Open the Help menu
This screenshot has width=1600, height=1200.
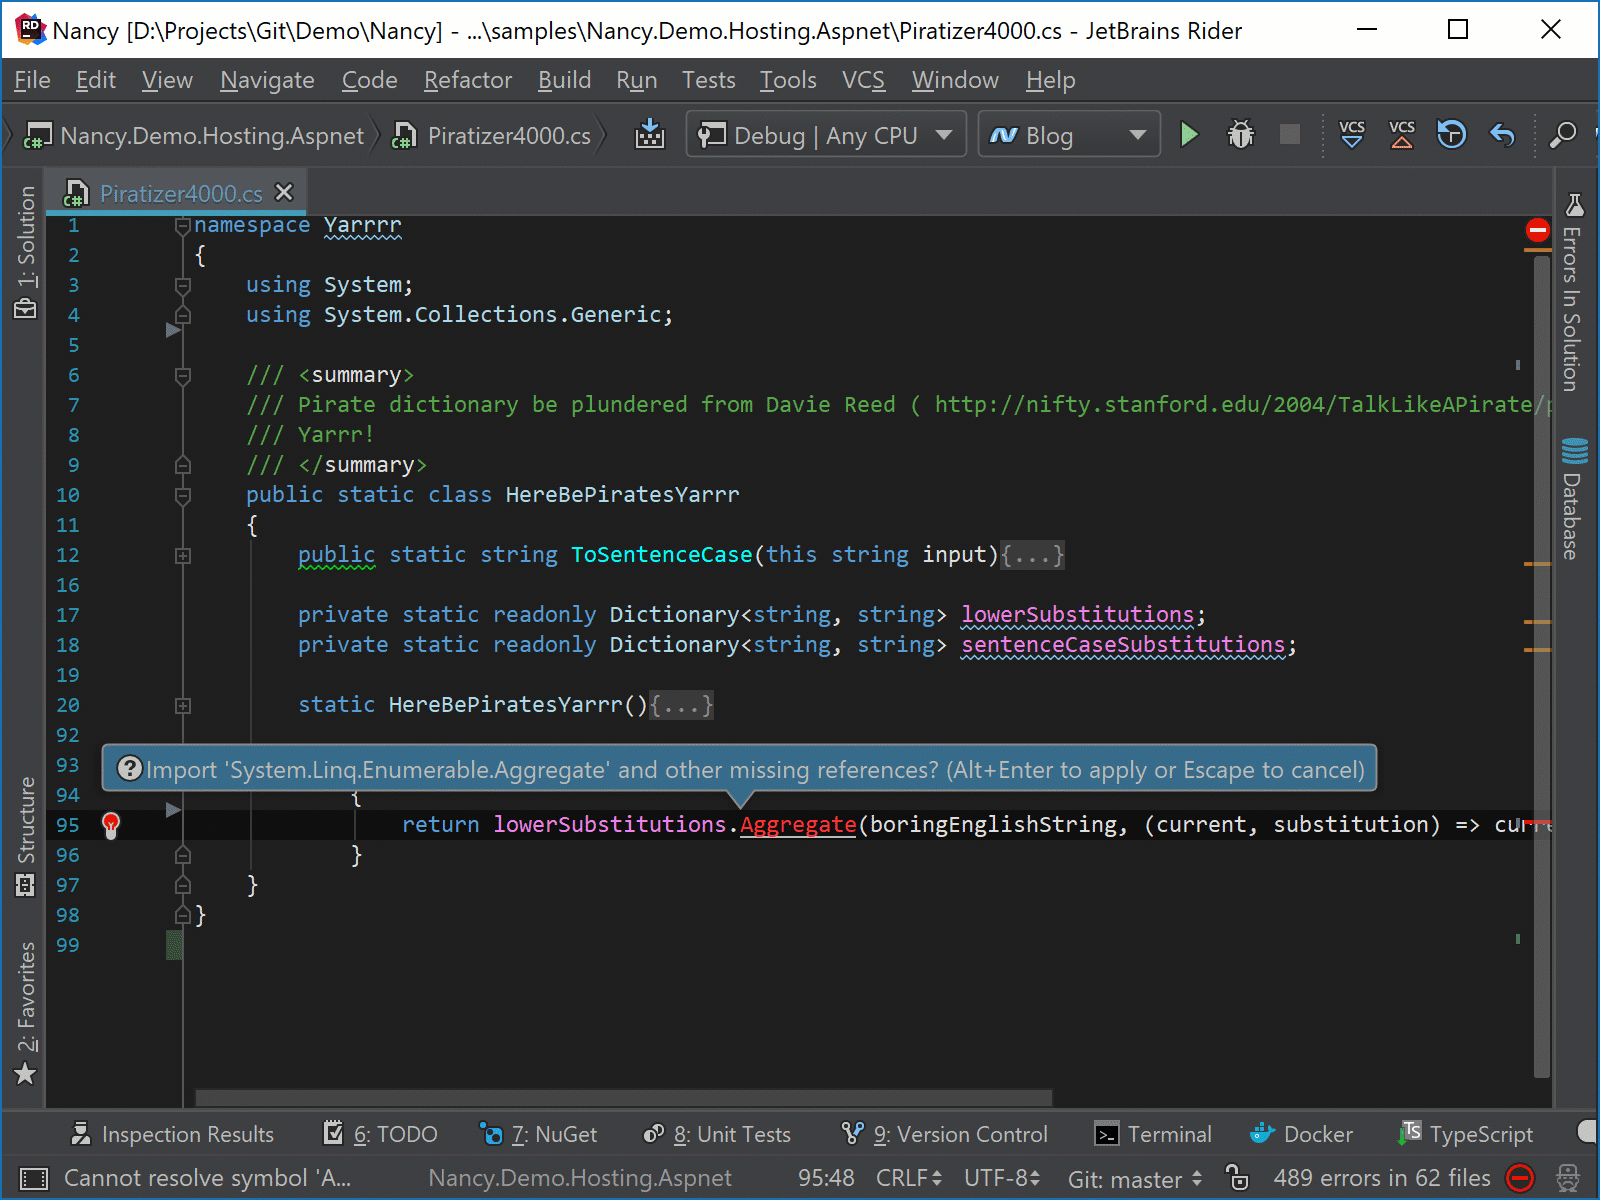1050,80
